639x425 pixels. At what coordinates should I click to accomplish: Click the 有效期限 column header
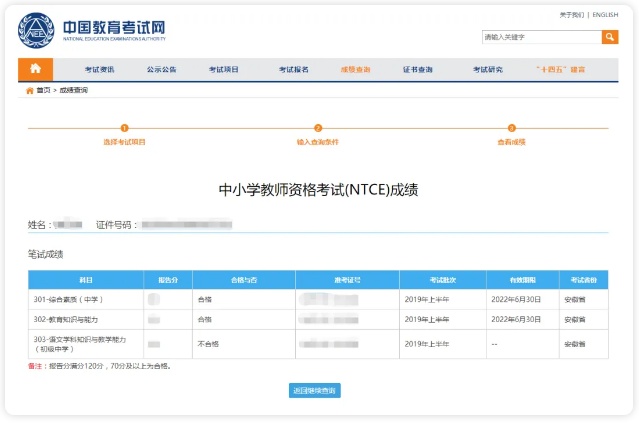(x=522, y=280)
